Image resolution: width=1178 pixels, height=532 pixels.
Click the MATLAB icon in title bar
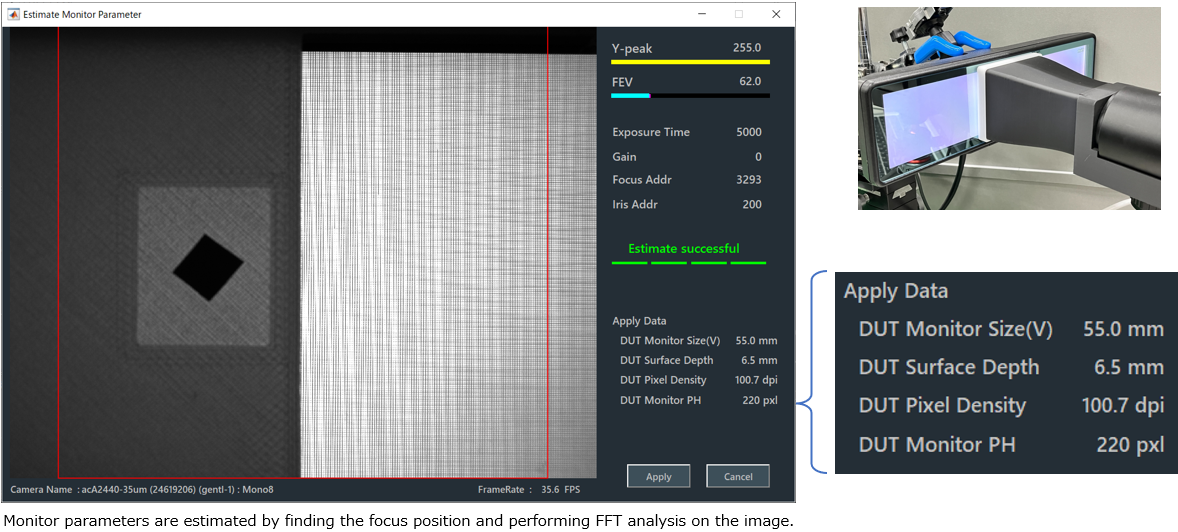(x=14, y=14)
